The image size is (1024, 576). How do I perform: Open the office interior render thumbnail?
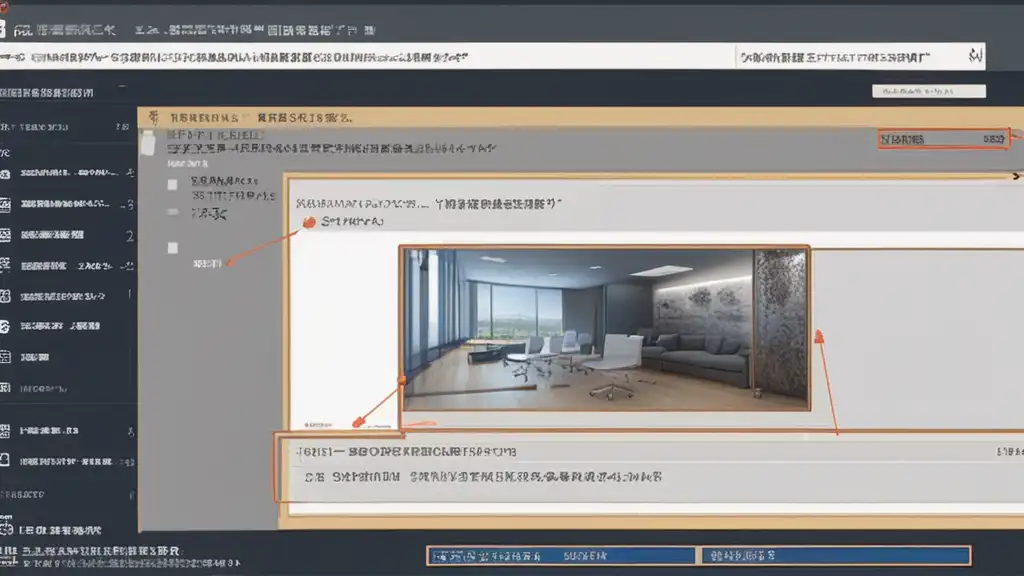point(604,328)
